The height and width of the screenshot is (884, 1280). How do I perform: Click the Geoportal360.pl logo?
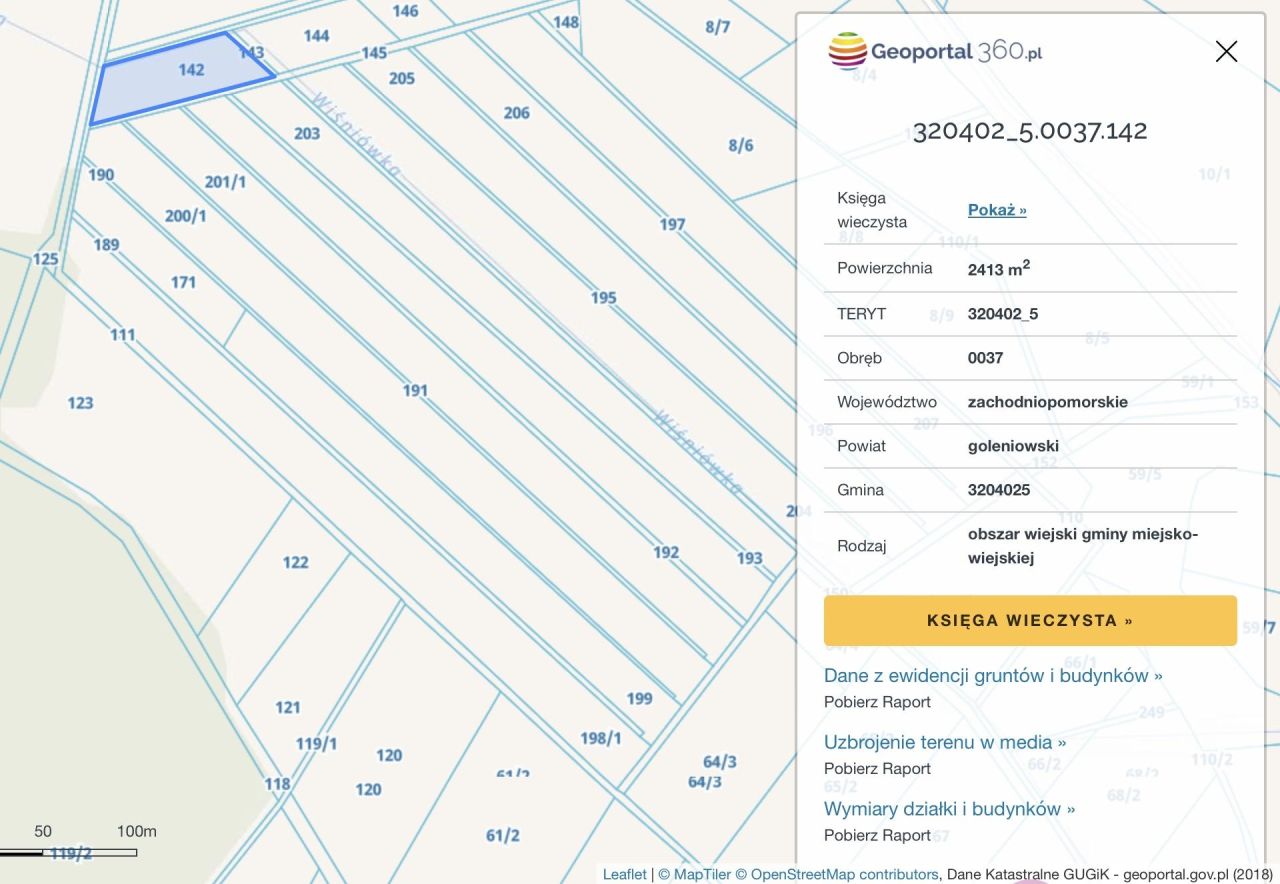935,51
